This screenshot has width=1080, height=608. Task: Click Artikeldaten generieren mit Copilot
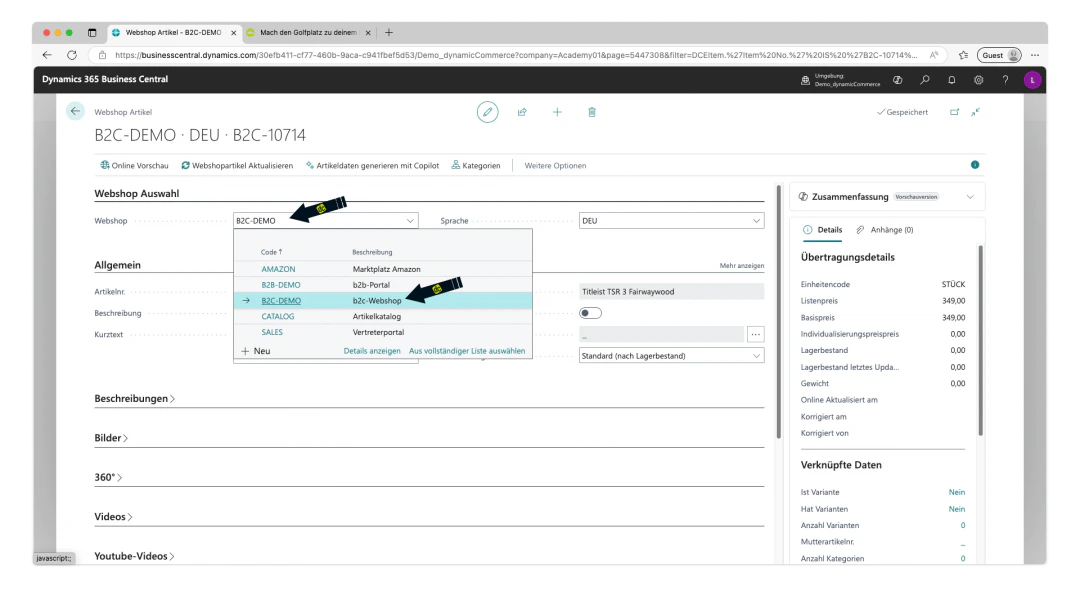point(372,165)
